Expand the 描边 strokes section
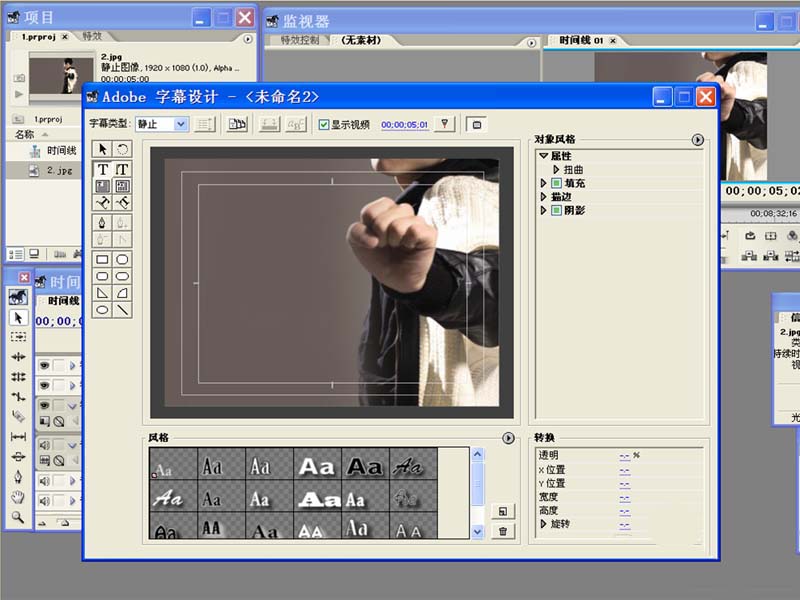Screen dimensions: 800x600 pos(543,196)
